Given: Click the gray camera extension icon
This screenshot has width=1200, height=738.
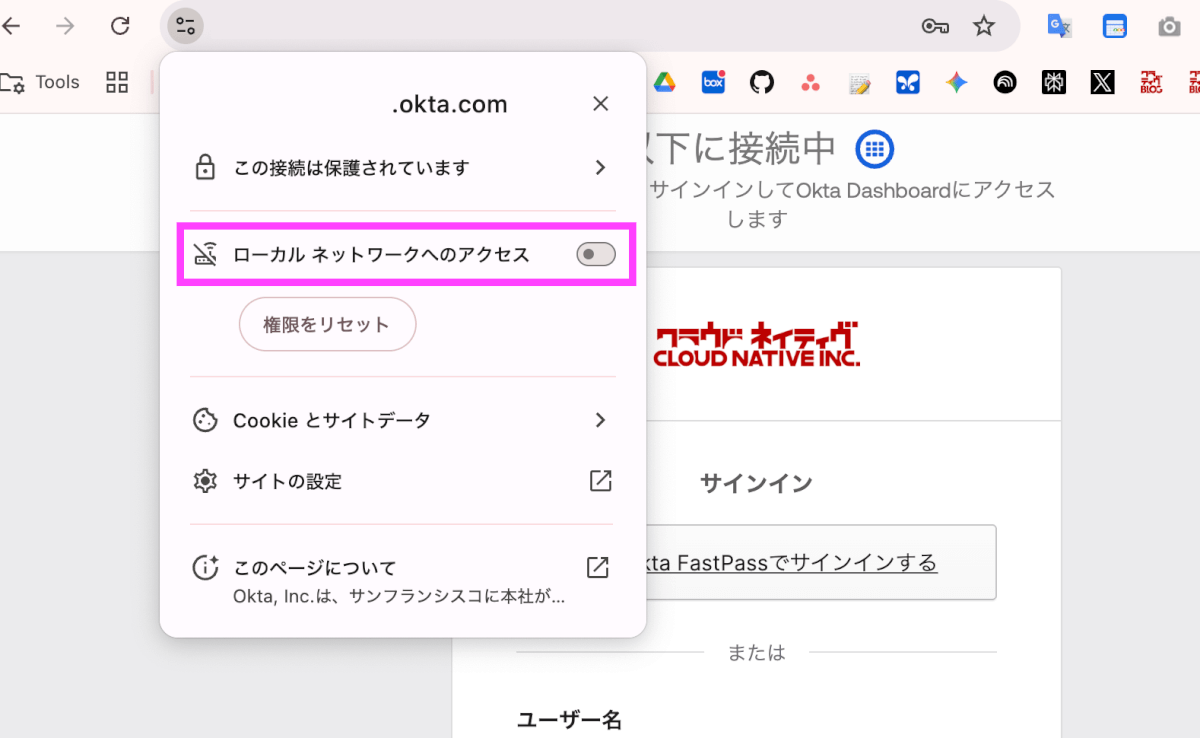Looking at the screenshot, I should [x=1169, y=26].
